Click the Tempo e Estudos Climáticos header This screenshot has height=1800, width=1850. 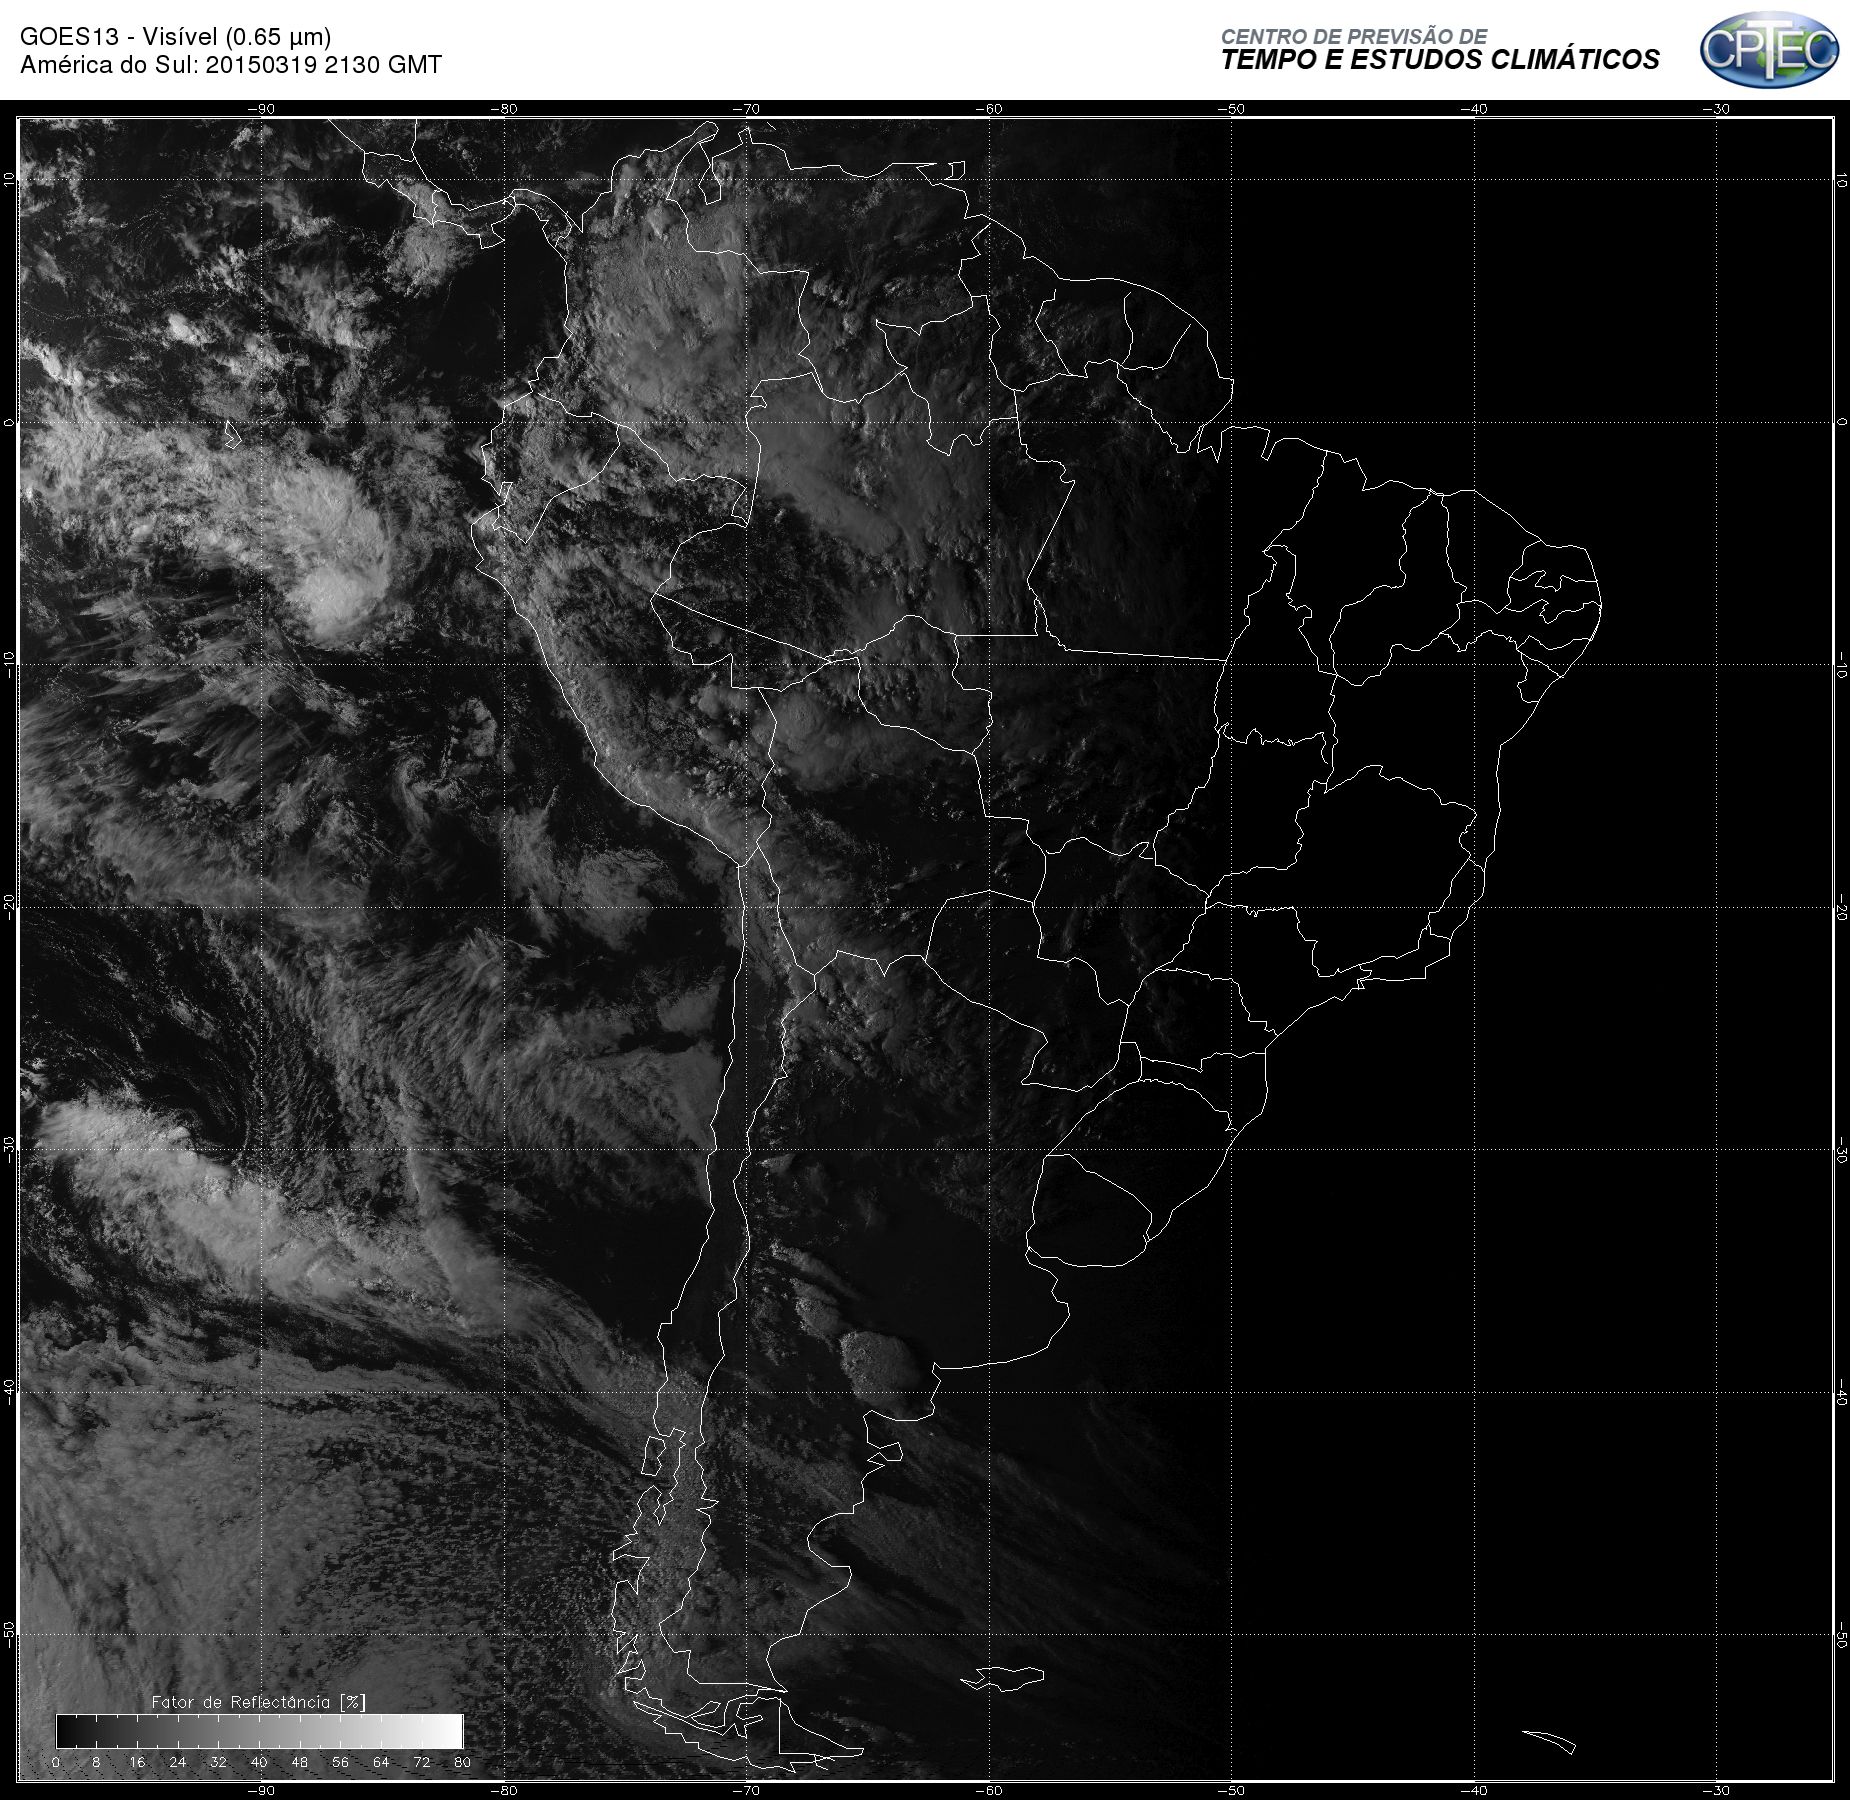[1440, 61]
